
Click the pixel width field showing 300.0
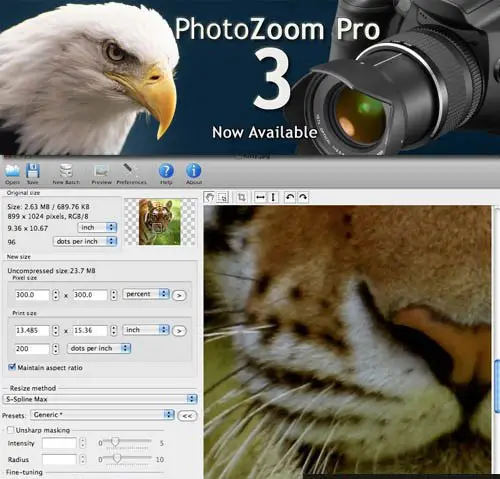[x=32, y=295]
